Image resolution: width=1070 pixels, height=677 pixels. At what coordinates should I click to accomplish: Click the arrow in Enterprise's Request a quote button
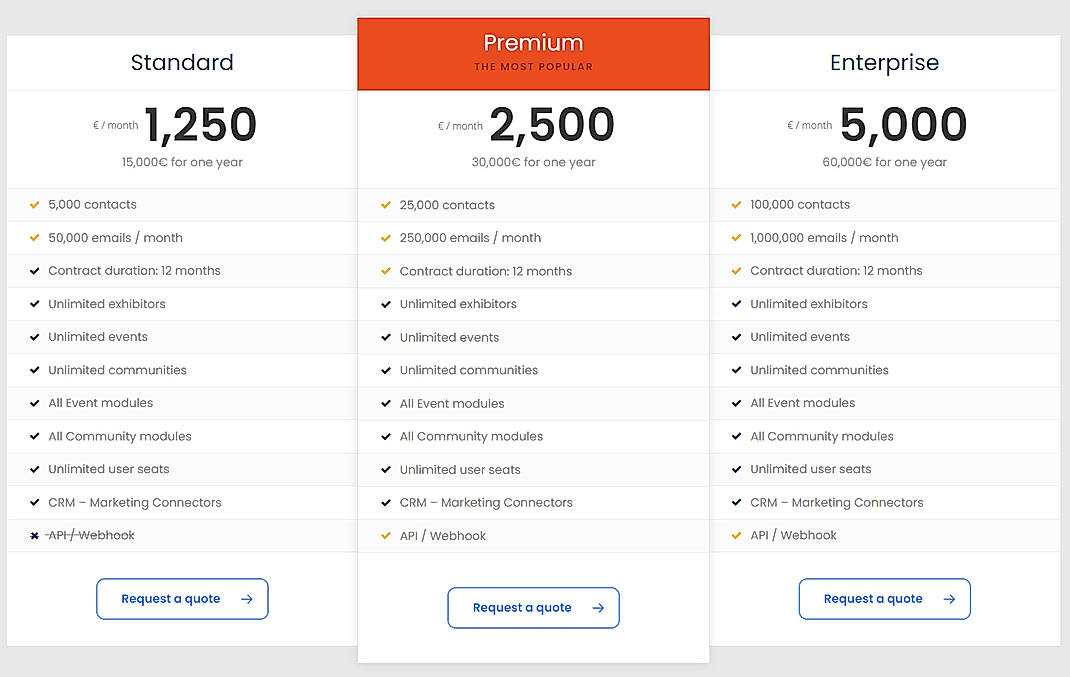click(x=947, y=598)
